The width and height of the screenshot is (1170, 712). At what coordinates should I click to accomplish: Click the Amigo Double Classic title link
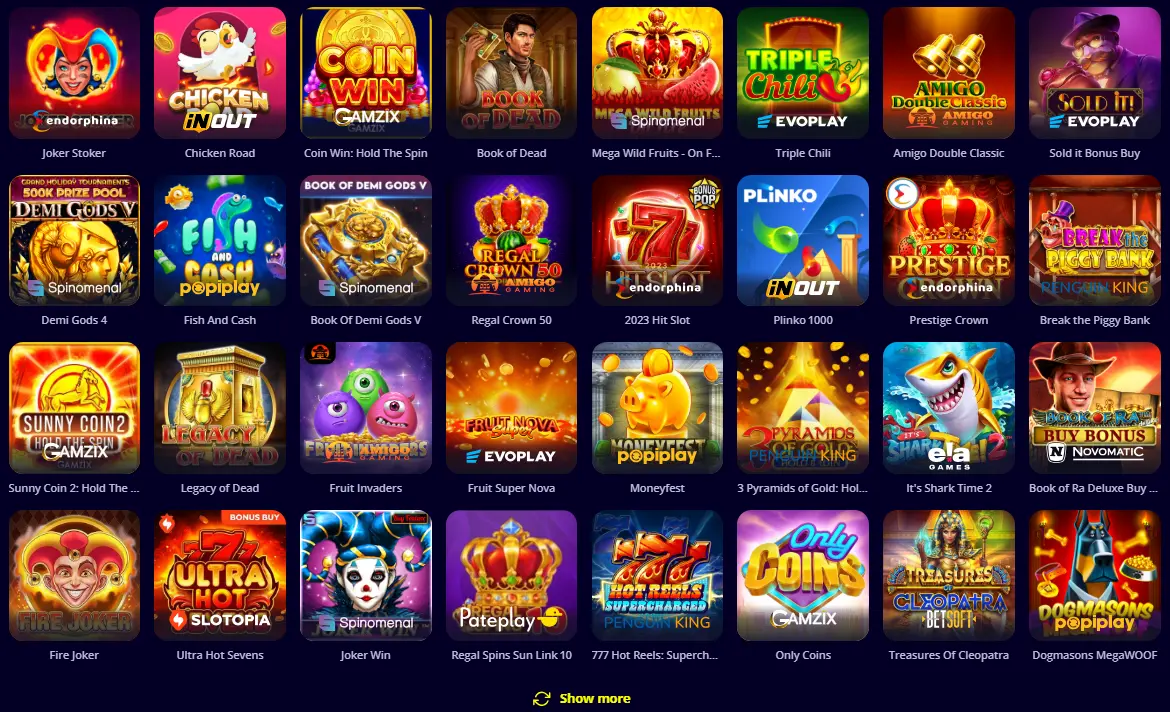pyautogui.click(x=948, y=153)
